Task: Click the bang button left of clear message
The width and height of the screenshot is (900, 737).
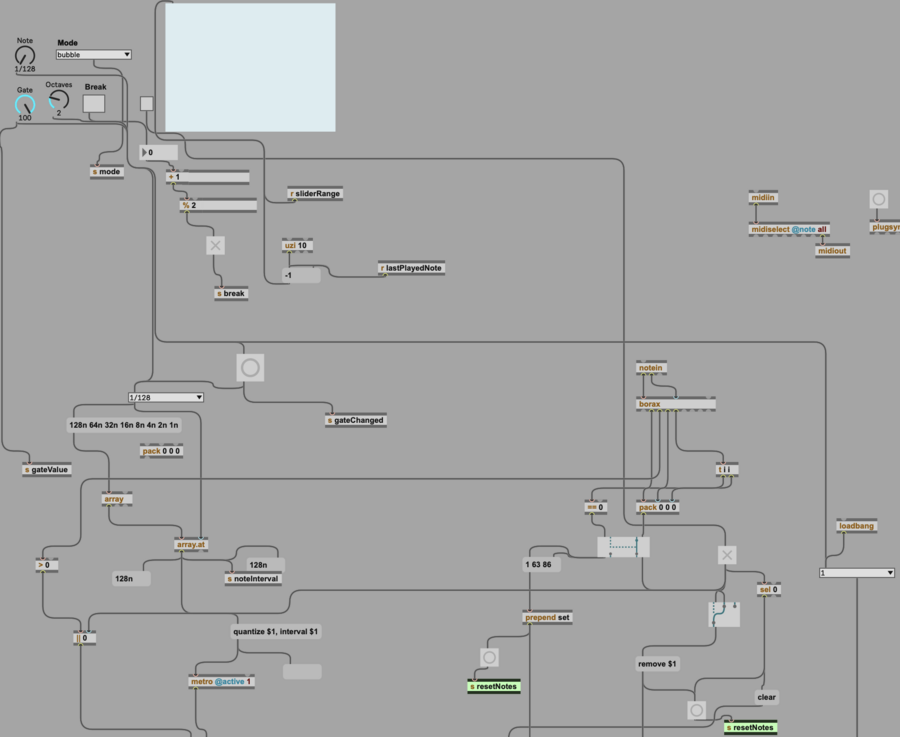Action: (x=696, y=710)
